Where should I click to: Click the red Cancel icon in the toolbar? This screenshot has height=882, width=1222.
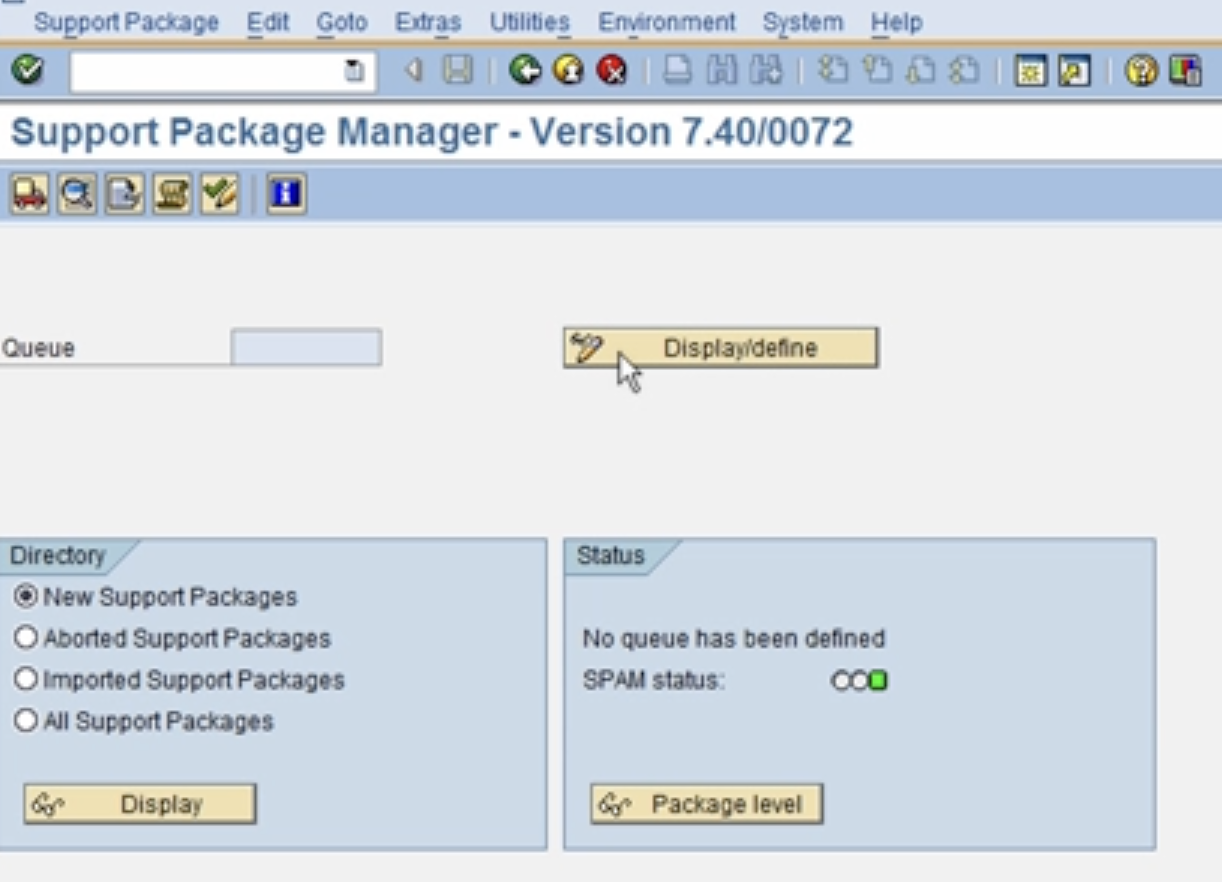tap(612, 70)
